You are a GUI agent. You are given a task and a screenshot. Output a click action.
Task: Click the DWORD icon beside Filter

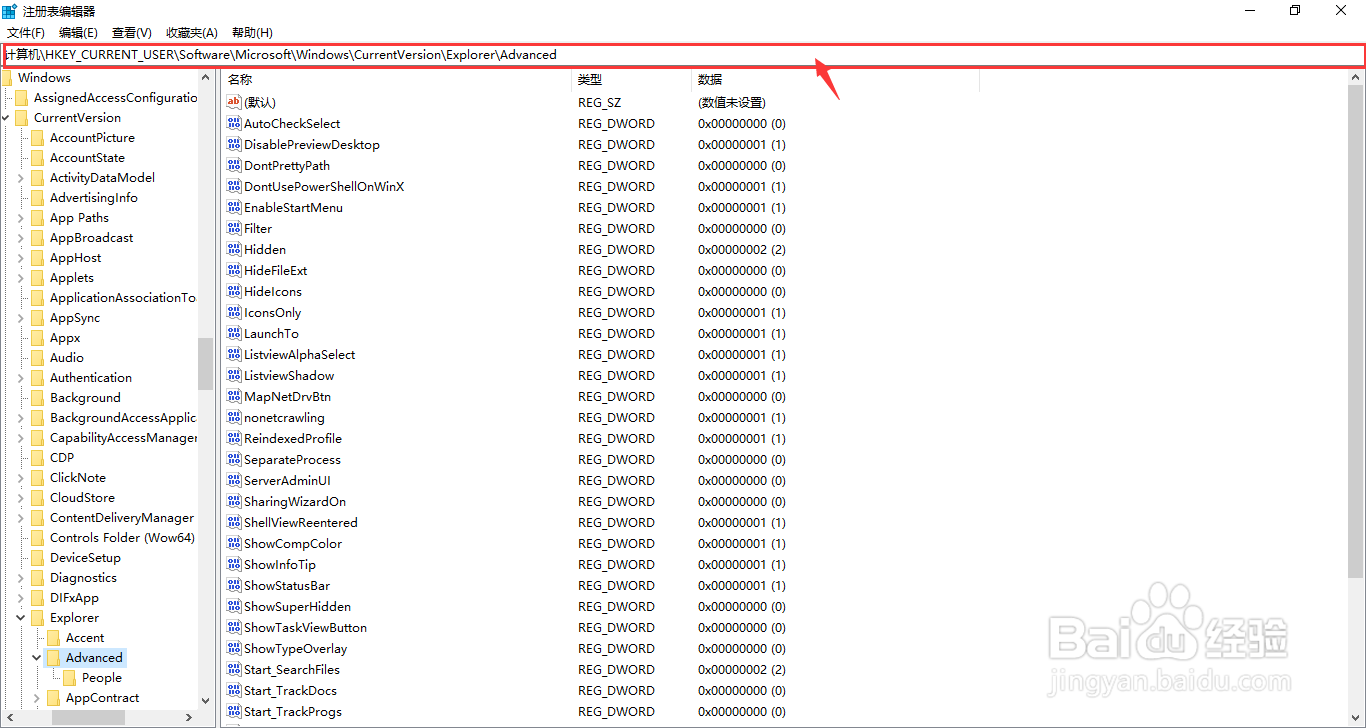pyautogui.click(x=234, y=228)
